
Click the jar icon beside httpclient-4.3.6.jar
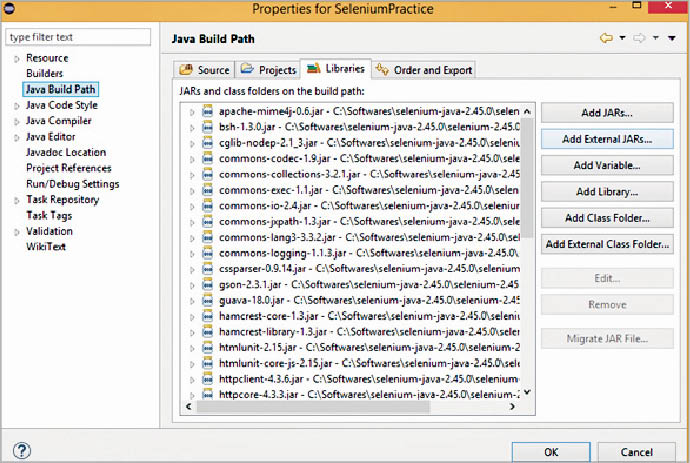point(207,377)
